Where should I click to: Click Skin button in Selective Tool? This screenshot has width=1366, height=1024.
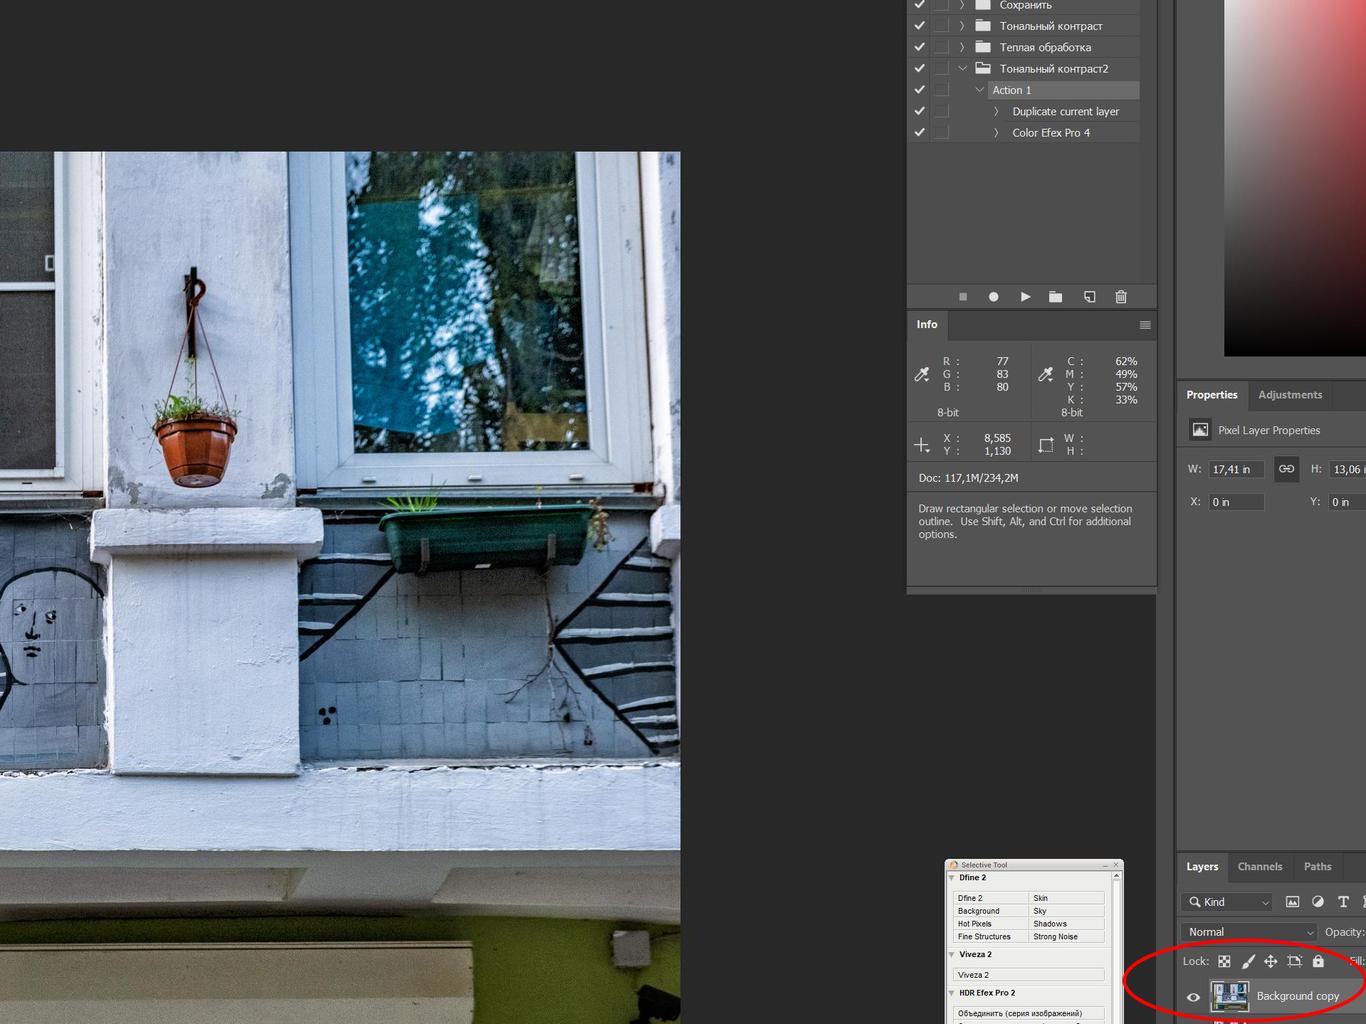click(1067, 898)
